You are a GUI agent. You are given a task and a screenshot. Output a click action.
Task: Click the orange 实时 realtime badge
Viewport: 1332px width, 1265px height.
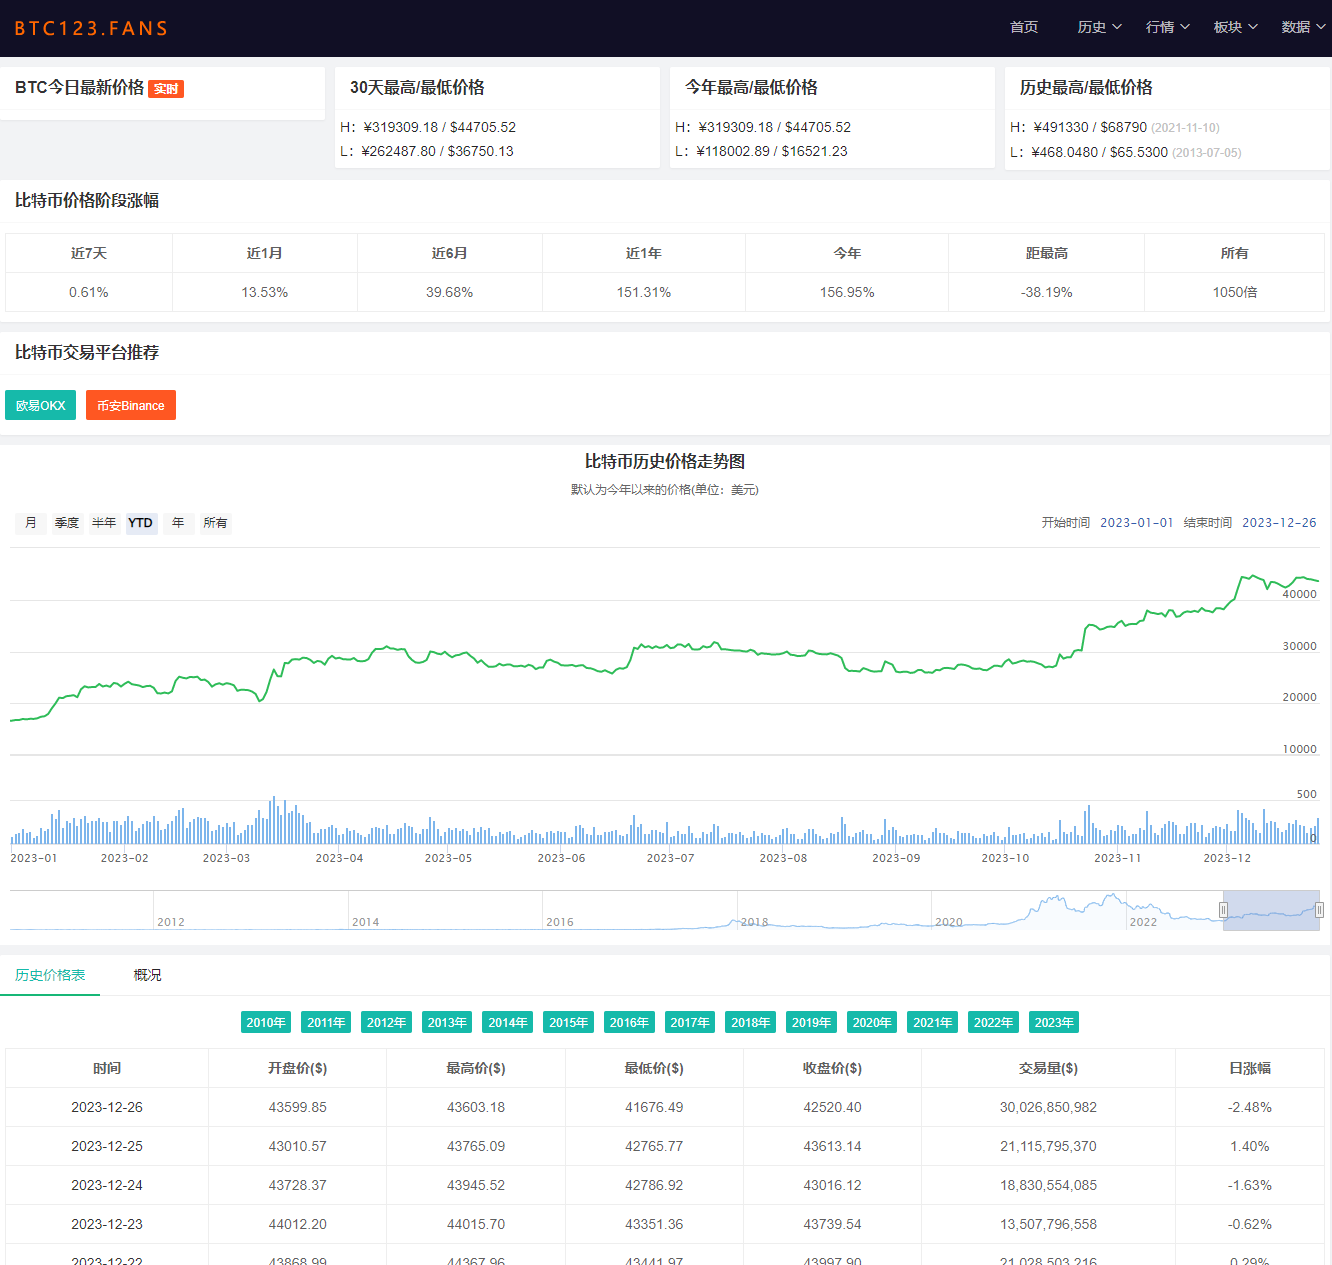click(x=166, y=89)
